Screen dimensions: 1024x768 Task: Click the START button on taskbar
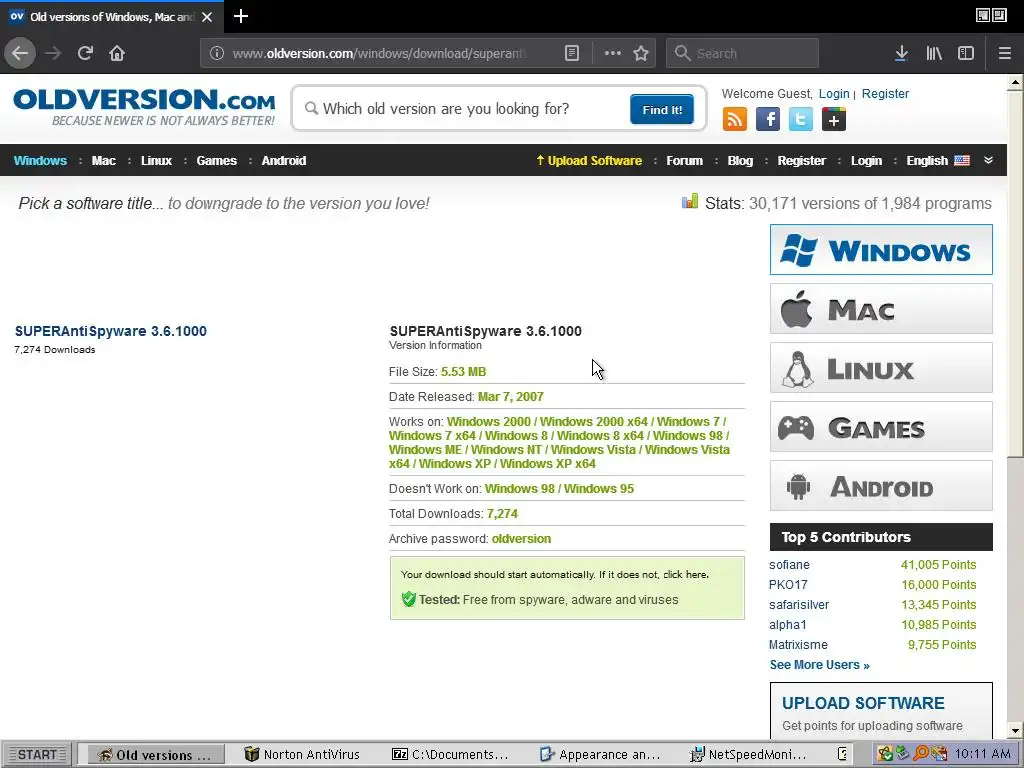click(37, 755)
